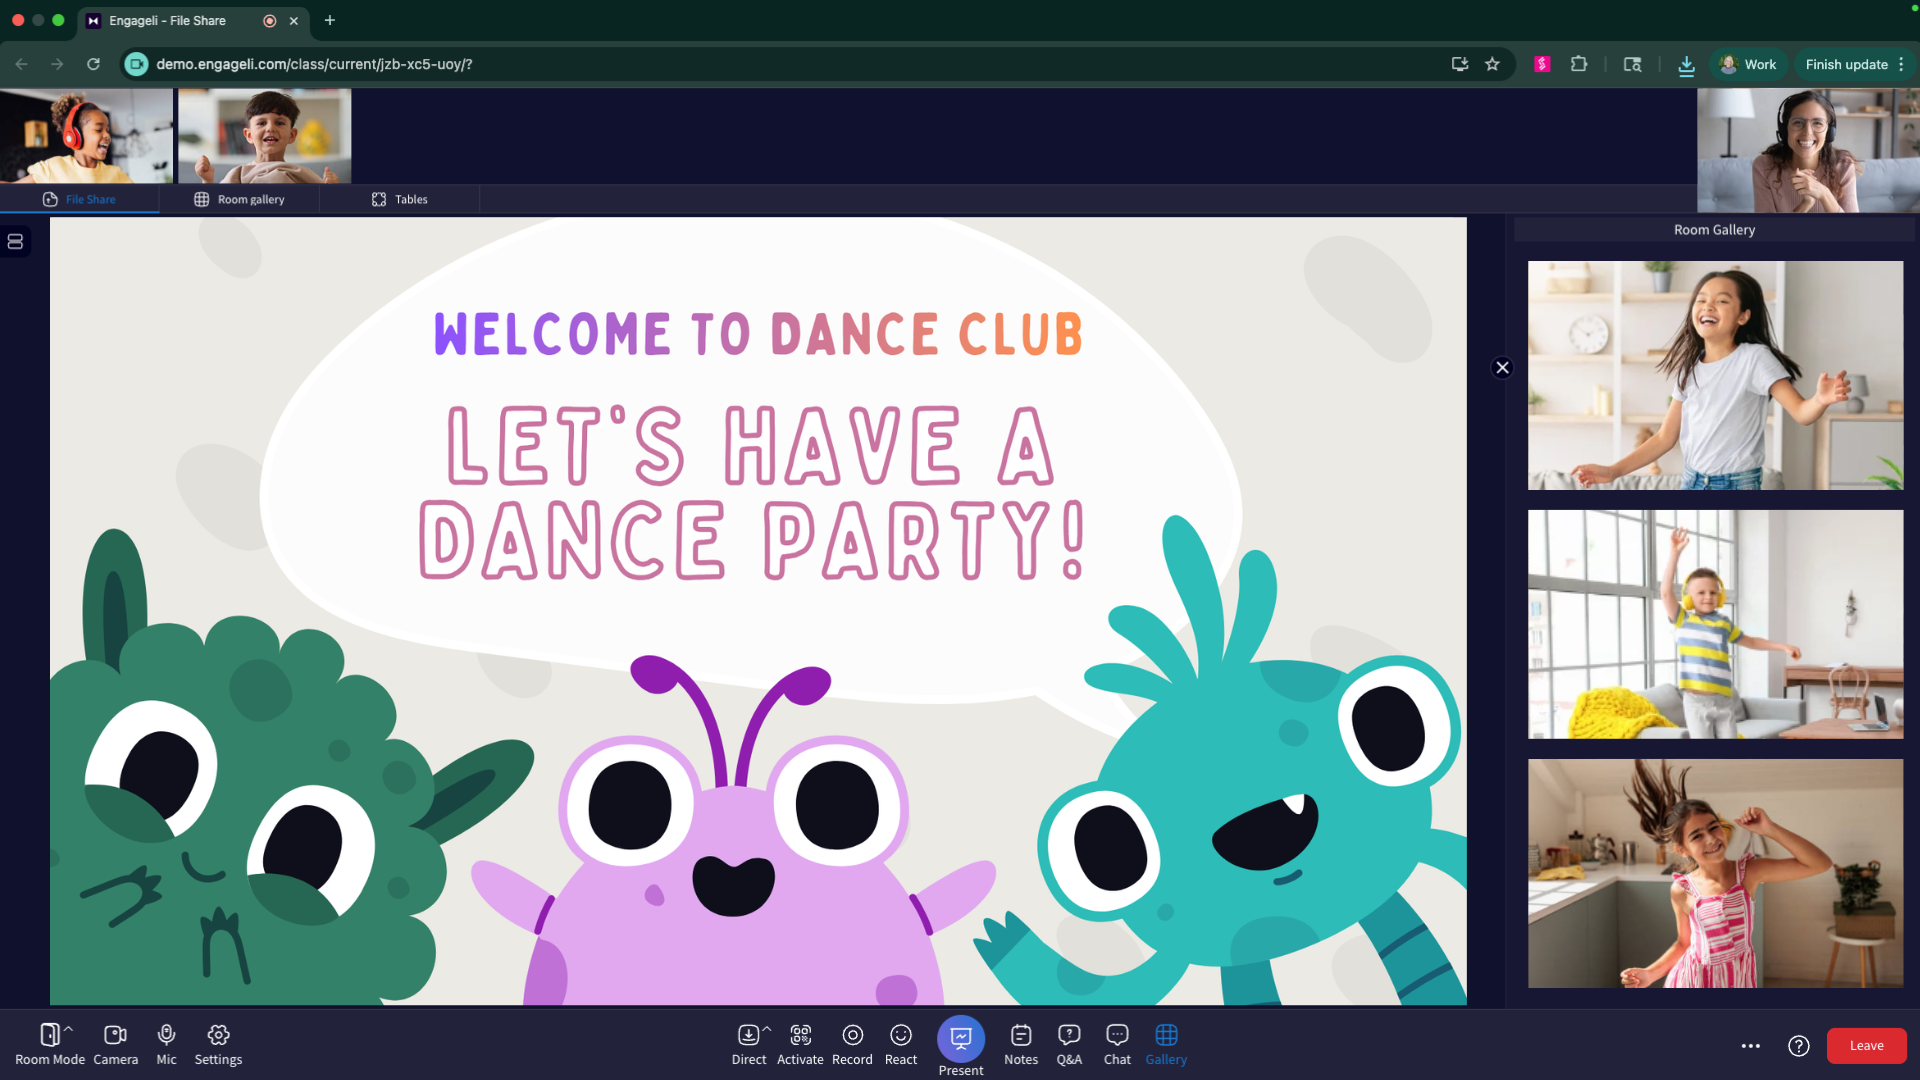The image size is (1920, 1080).
Task: Open the Chat panel
Action: tap(1116, 1040)
